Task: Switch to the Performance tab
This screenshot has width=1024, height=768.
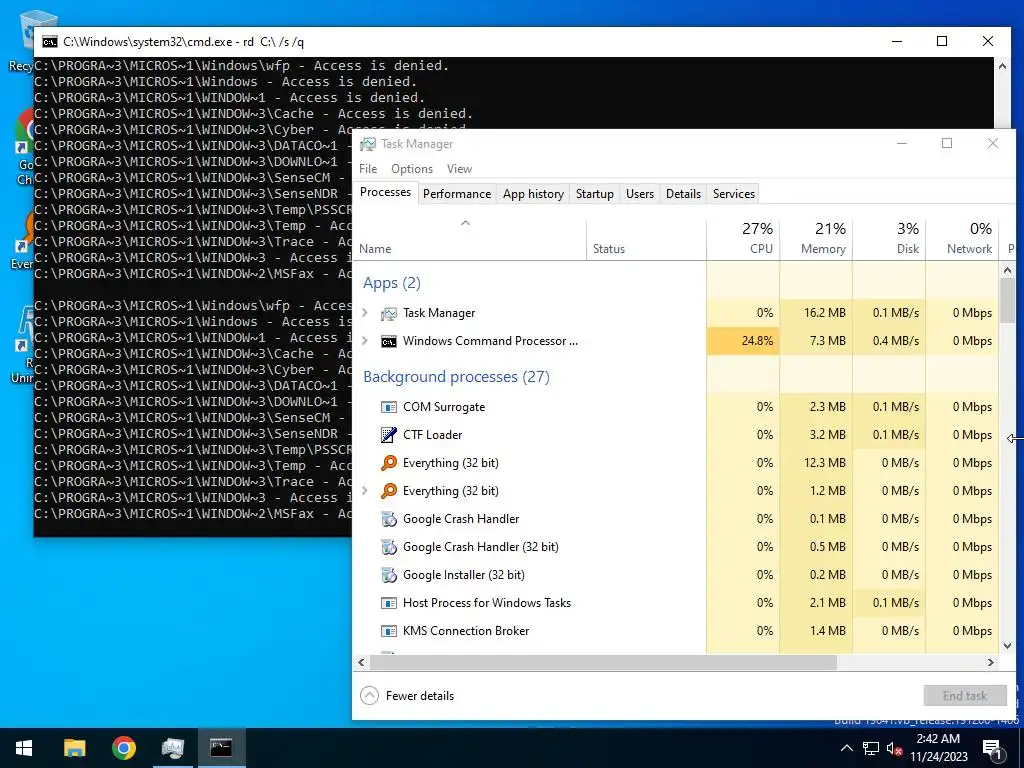Action: pos(457,194)
